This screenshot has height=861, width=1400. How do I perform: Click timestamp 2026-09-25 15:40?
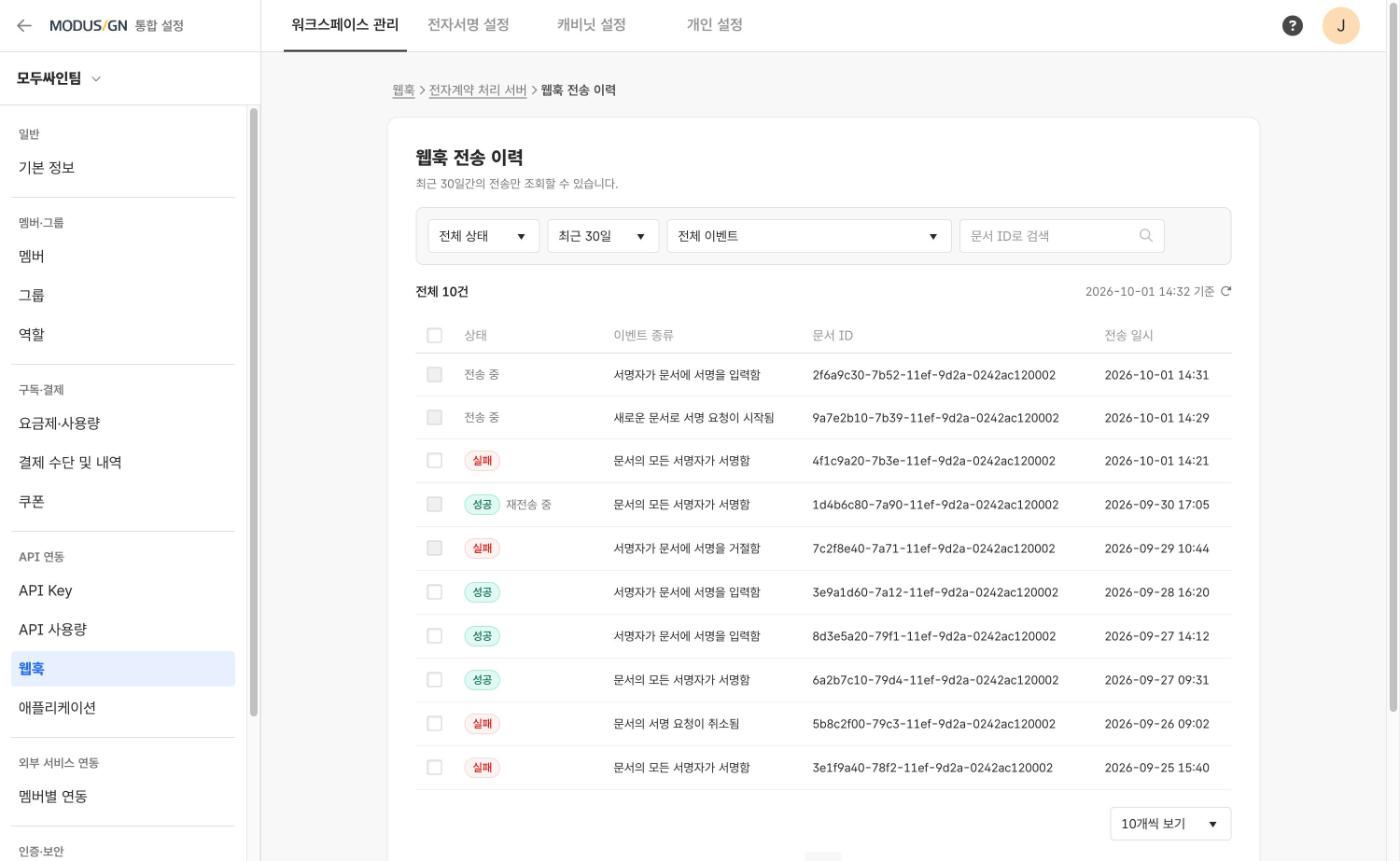[1157, 768]
